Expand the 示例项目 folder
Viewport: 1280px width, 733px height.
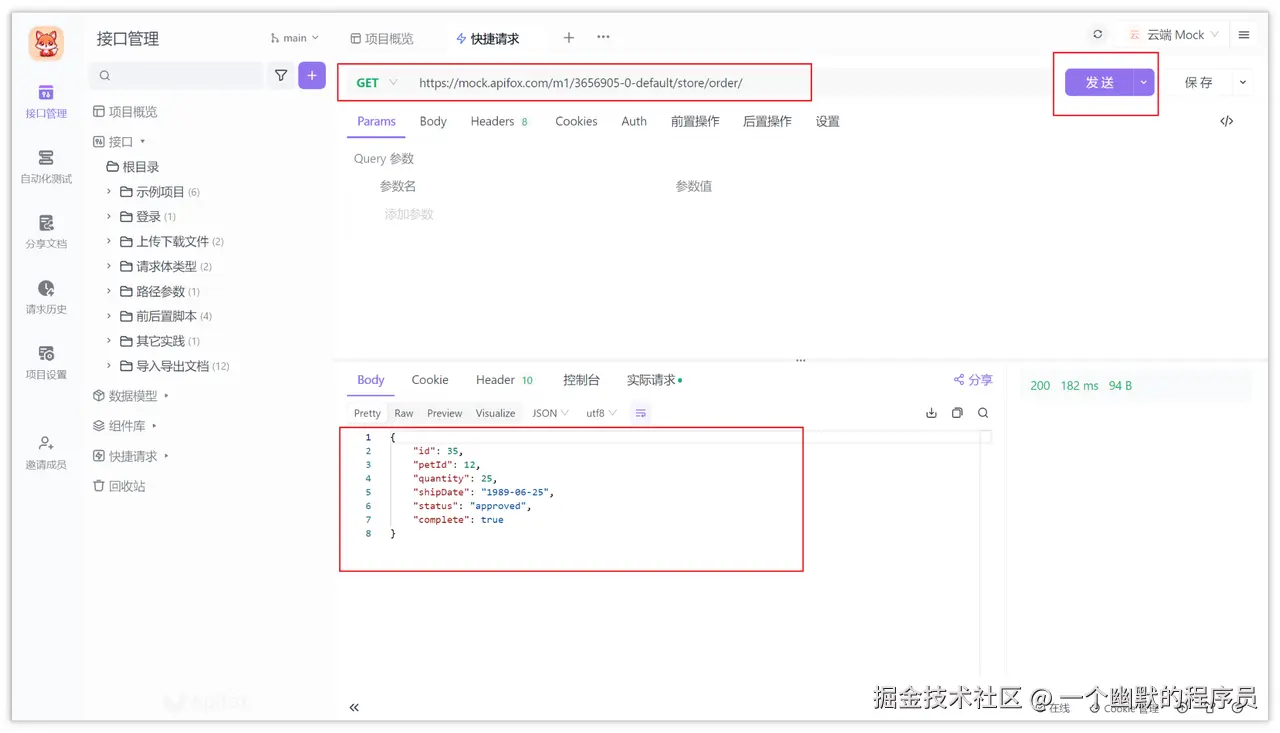[x=109, y=191]
